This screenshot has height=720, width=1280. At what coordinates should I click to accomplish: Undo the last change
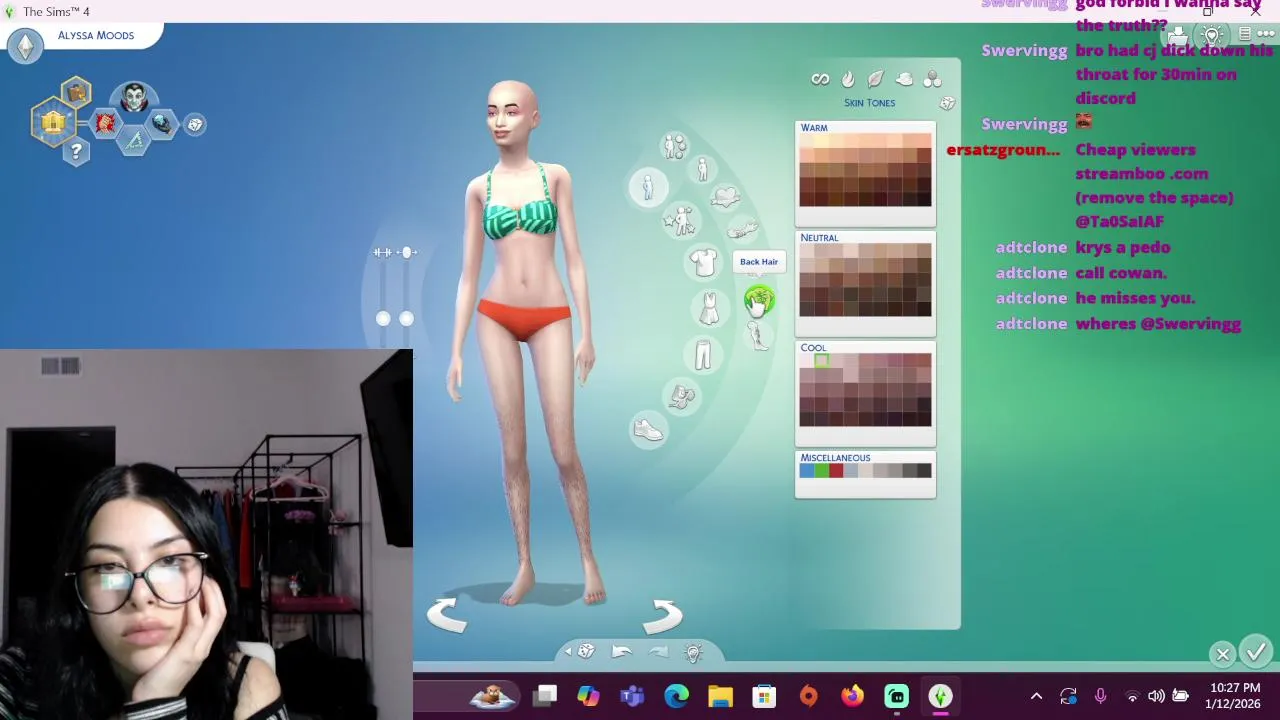pos(622,652)
